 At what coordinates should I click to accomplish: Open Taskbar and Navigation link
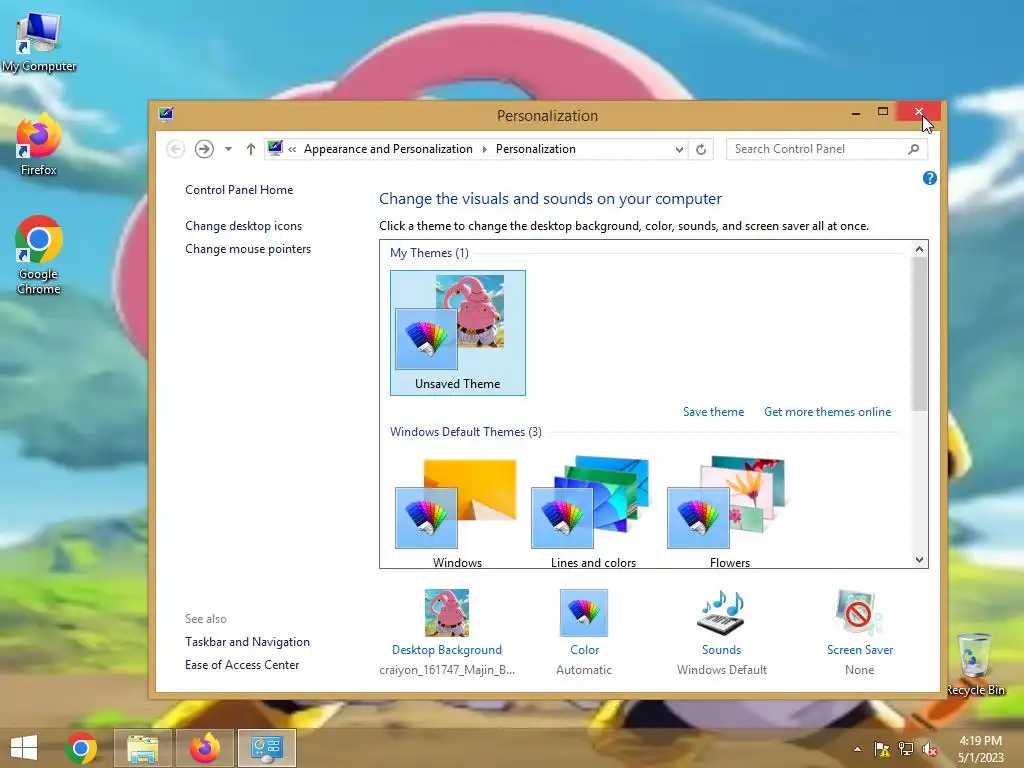[248, 642]
